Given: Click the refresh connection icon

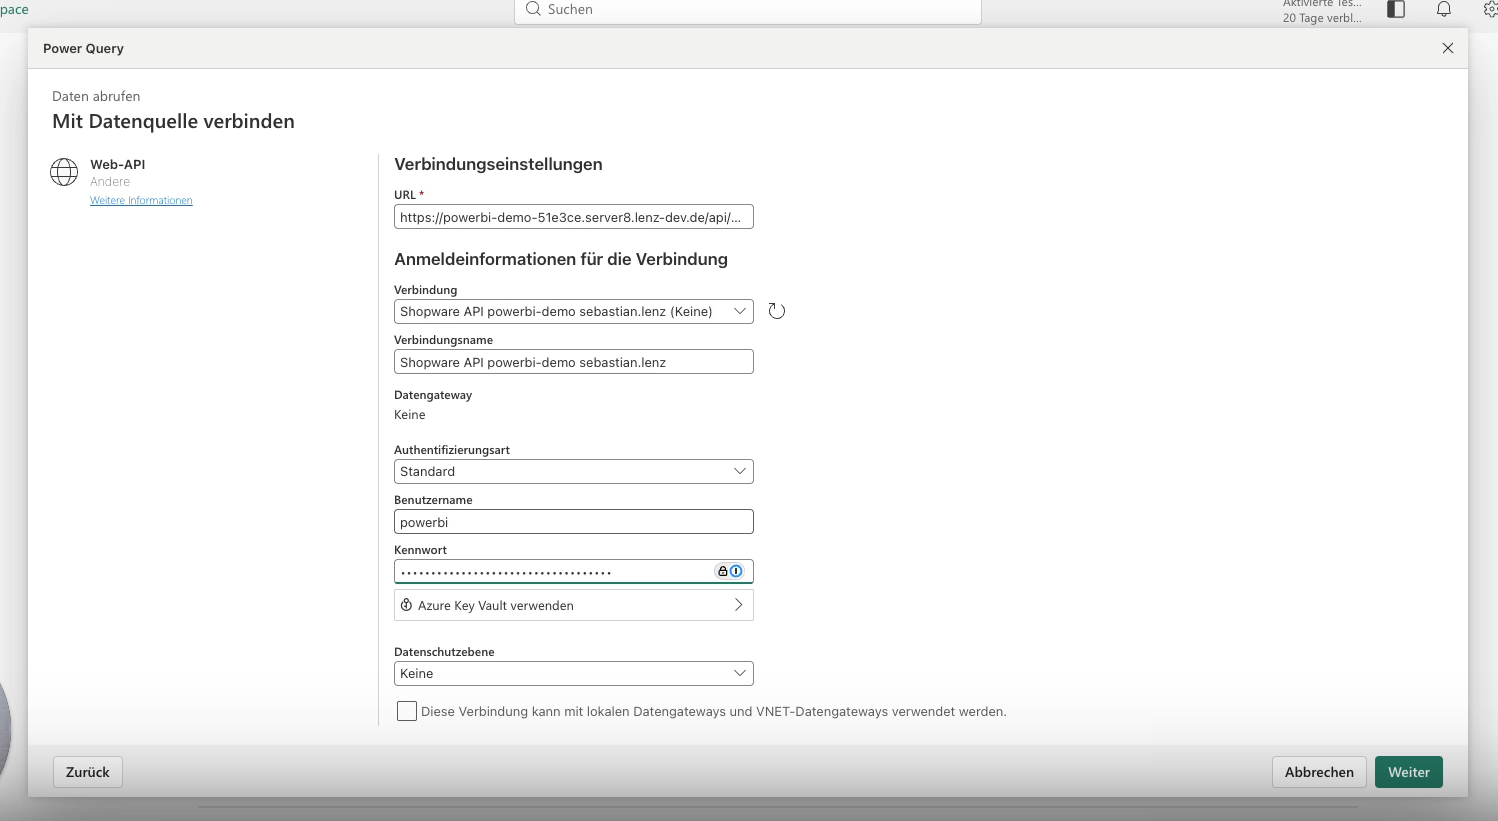Looking at the screenshot, I should coord(777,311).
